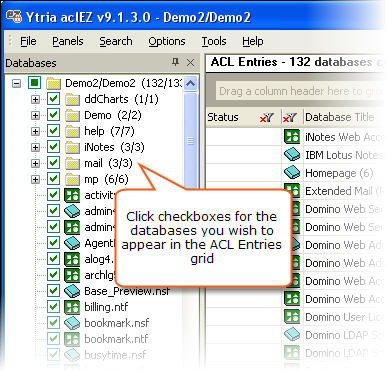Expand the iNotes folder
This screenshot has height=371, width=387.
35,147
